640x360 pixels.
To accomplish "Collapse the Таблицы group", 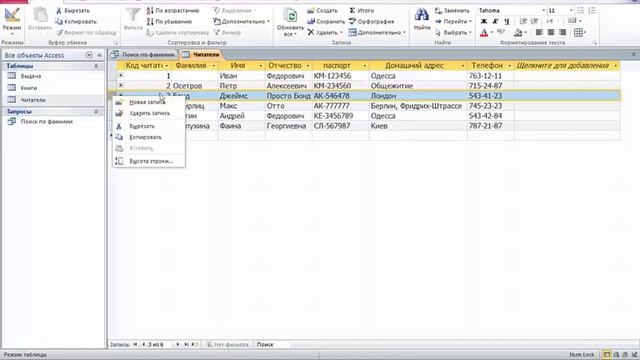I will click(x=96, y=66).
